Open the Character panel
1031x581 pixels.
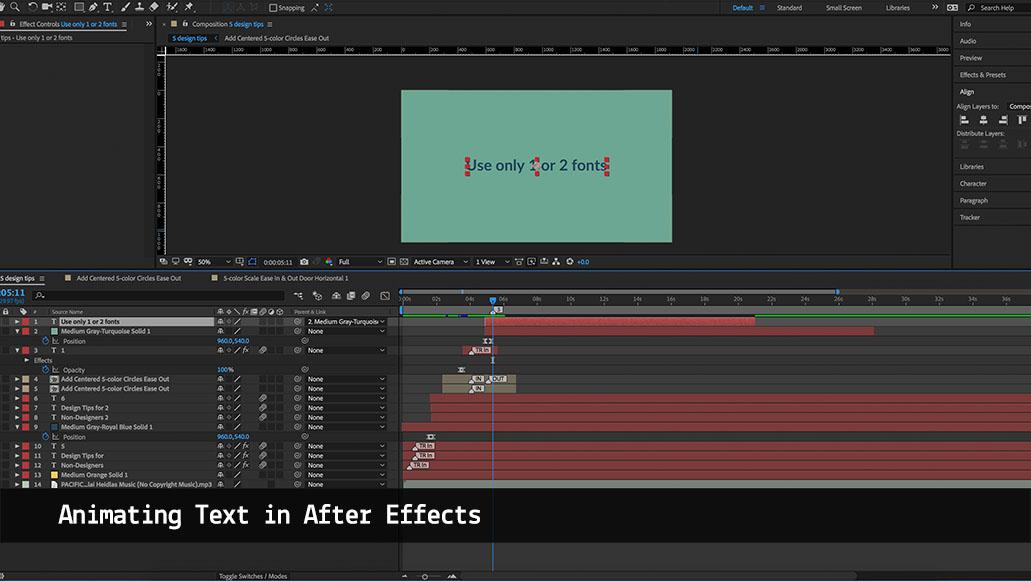pyautogui.click(x=973, y=184)
